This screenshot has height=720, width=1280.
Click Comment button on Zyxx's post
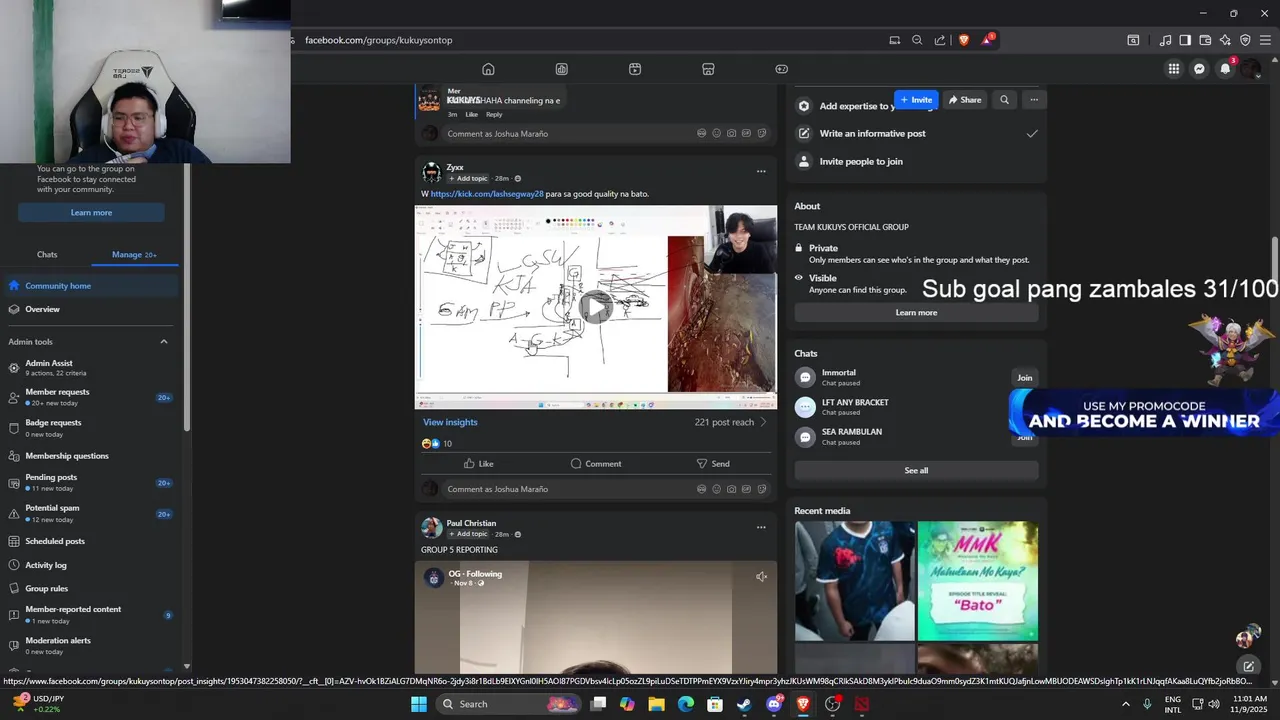point(596,464)
